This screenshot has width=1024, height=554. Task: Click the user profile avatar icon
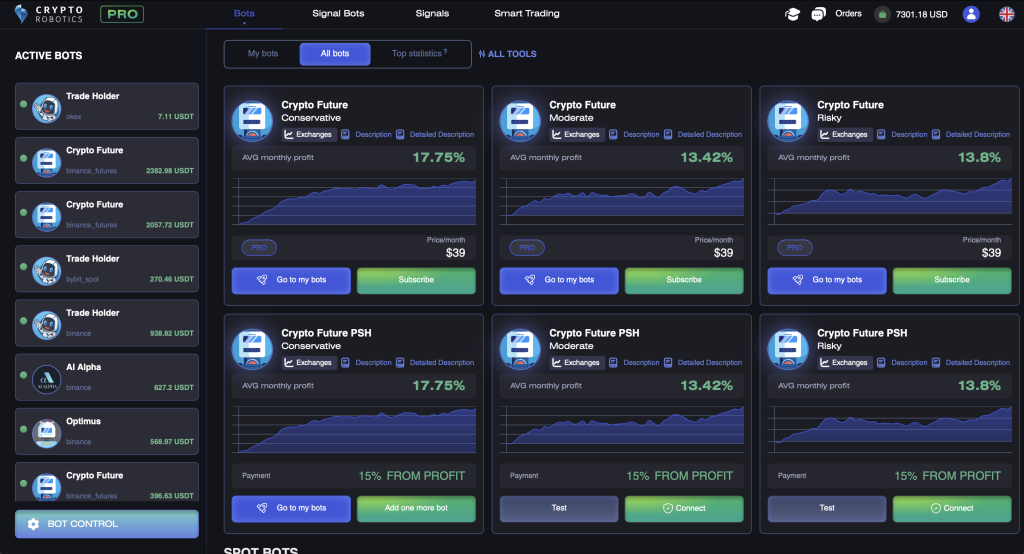pyautogui.click(x=971, y=14)
